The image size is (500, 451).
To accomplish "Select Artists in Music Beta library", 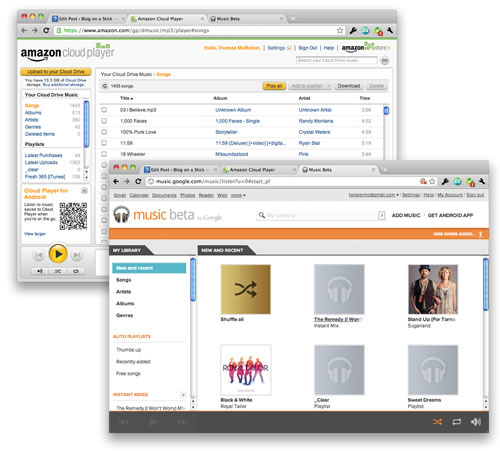I will pos(124,292).
